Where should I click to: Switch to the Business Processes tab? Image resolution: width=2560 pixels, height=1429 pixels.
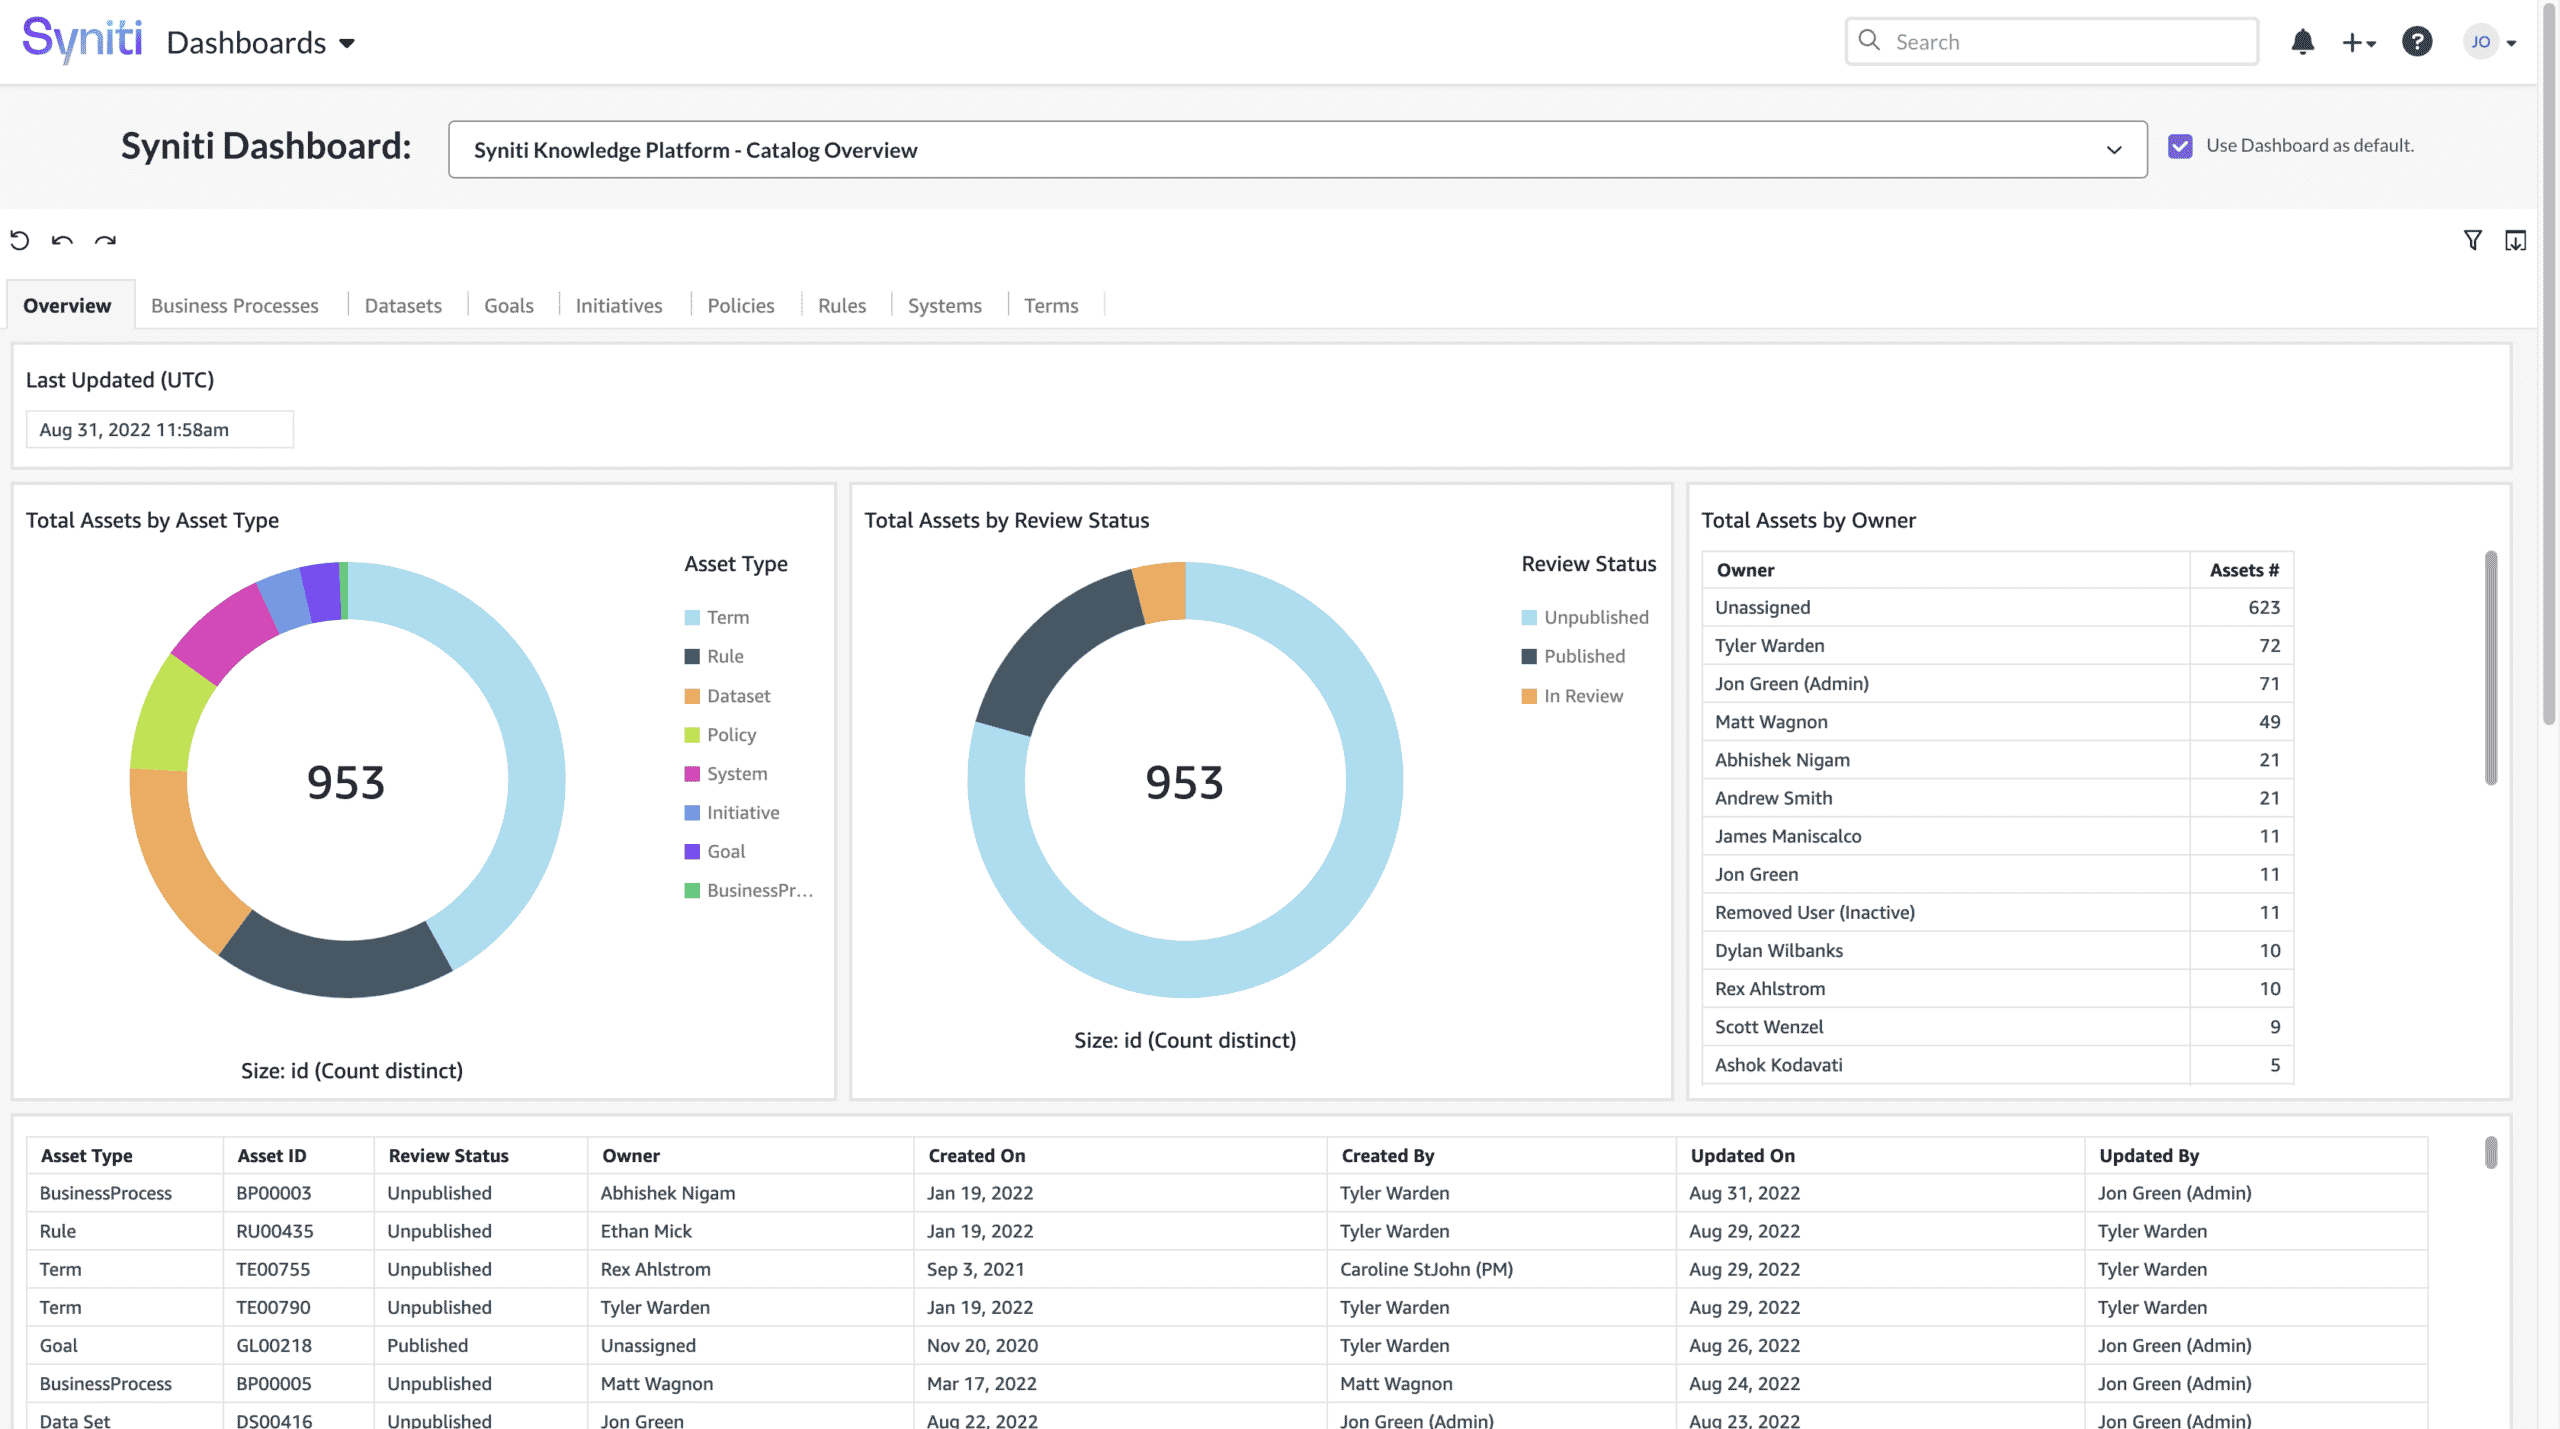click(x=235, y=306)
